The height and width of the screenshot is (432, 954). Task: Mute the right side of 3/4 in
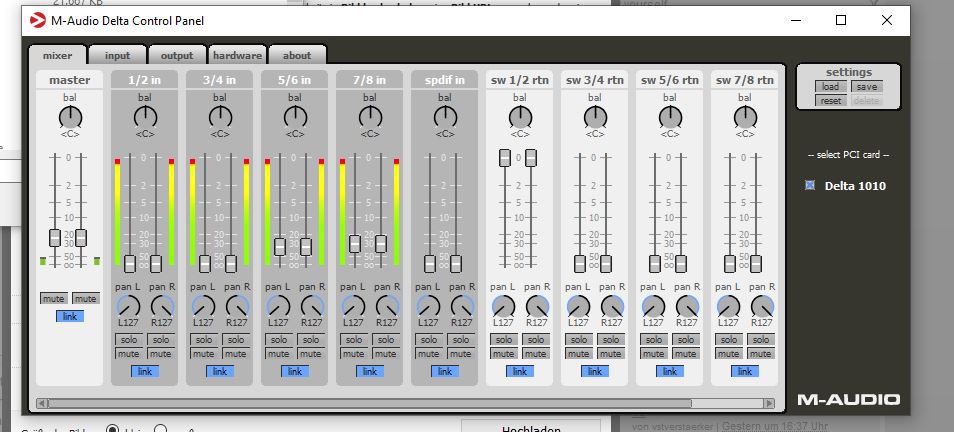coord(235,354)
